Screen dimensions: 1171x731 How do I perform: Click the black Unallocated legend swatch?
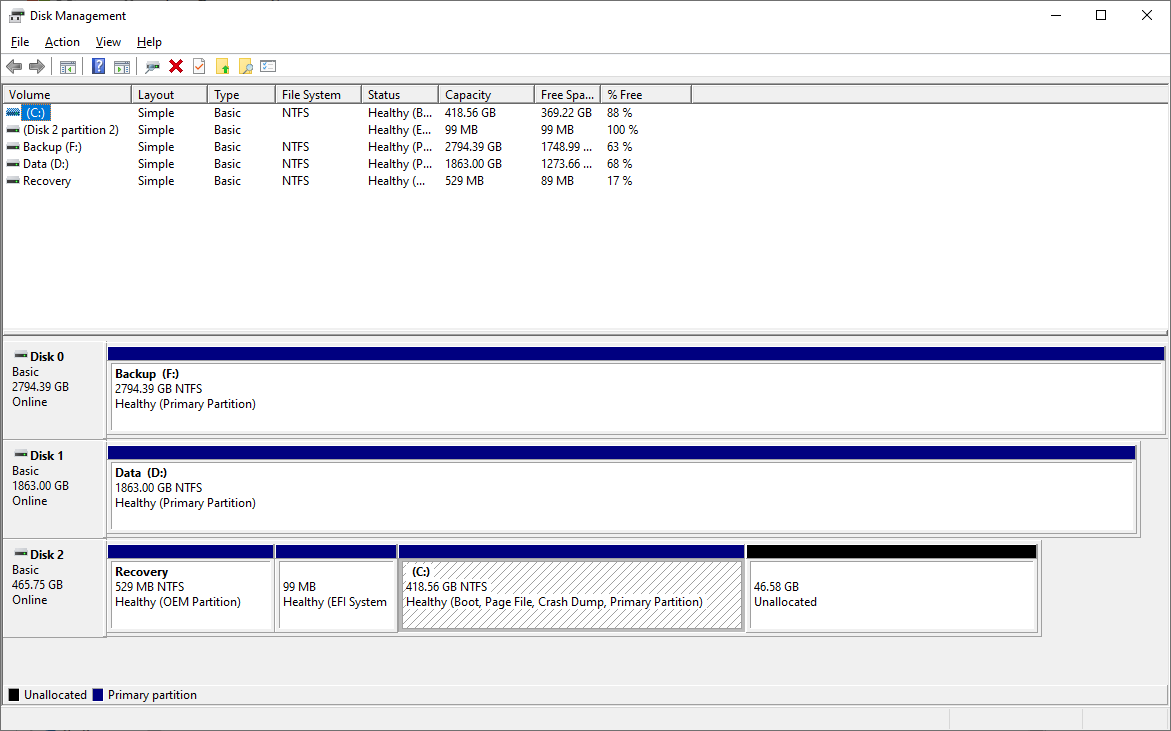coord(13,695)
